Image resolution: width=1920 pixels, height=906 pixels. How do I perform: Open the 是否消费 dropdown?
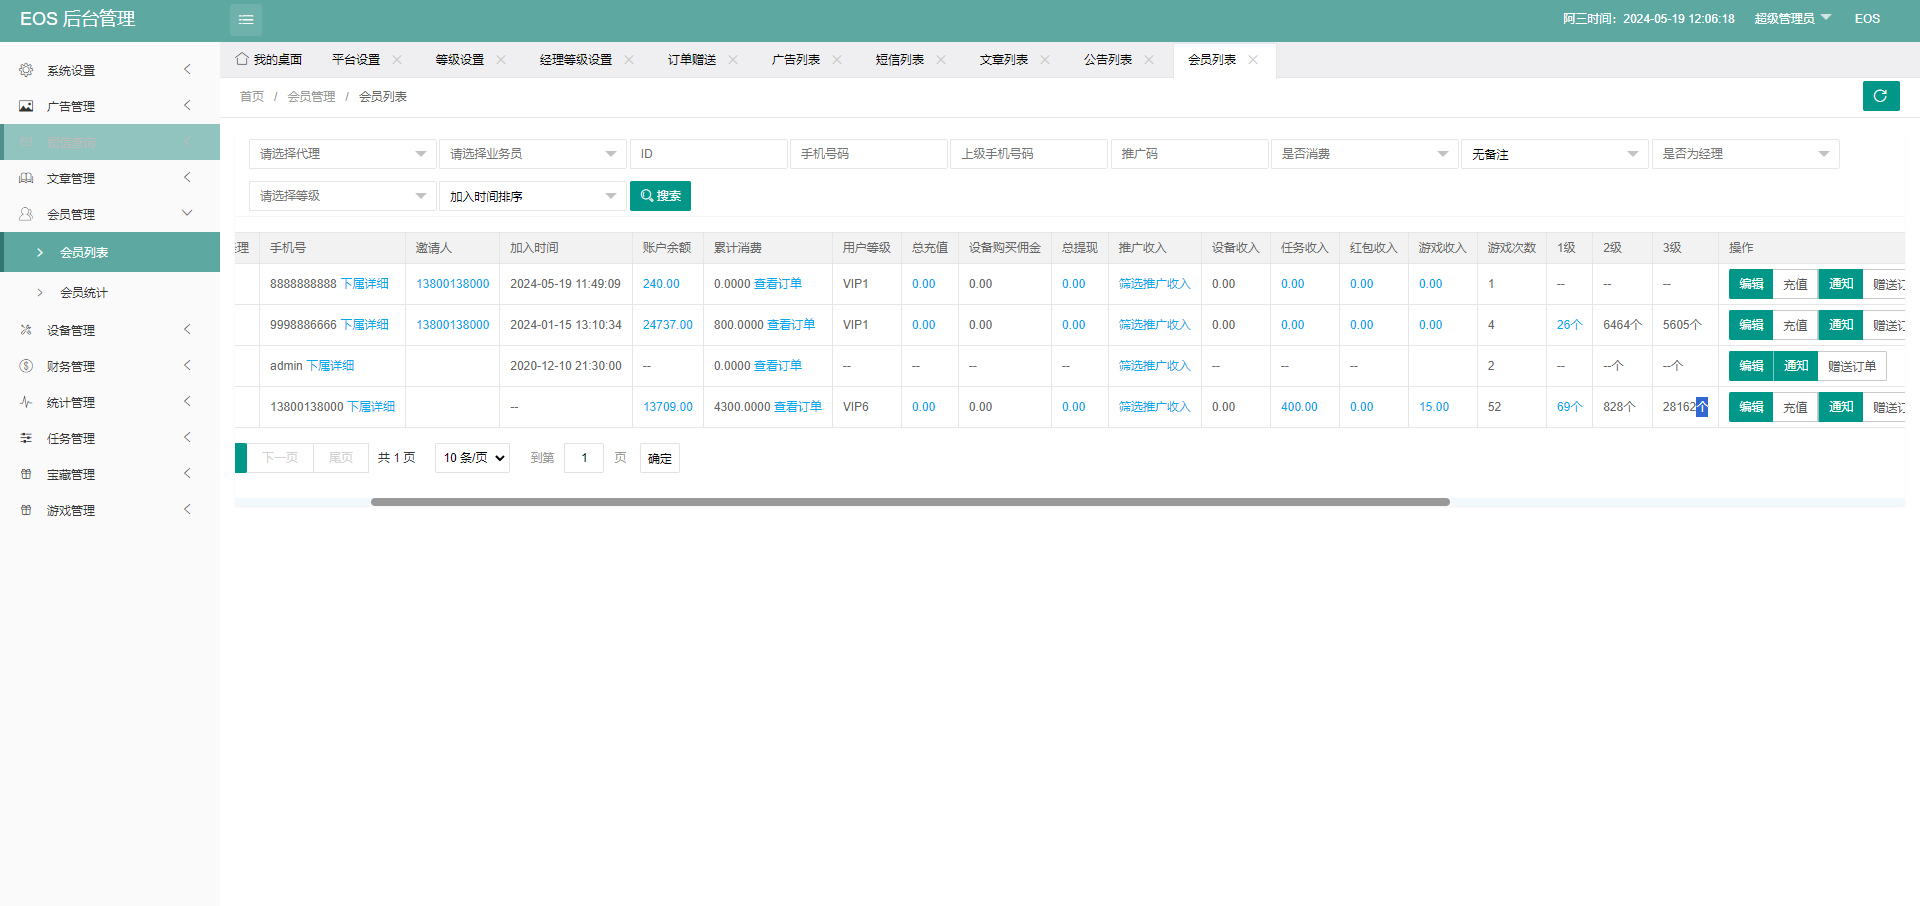(1363, 154)
